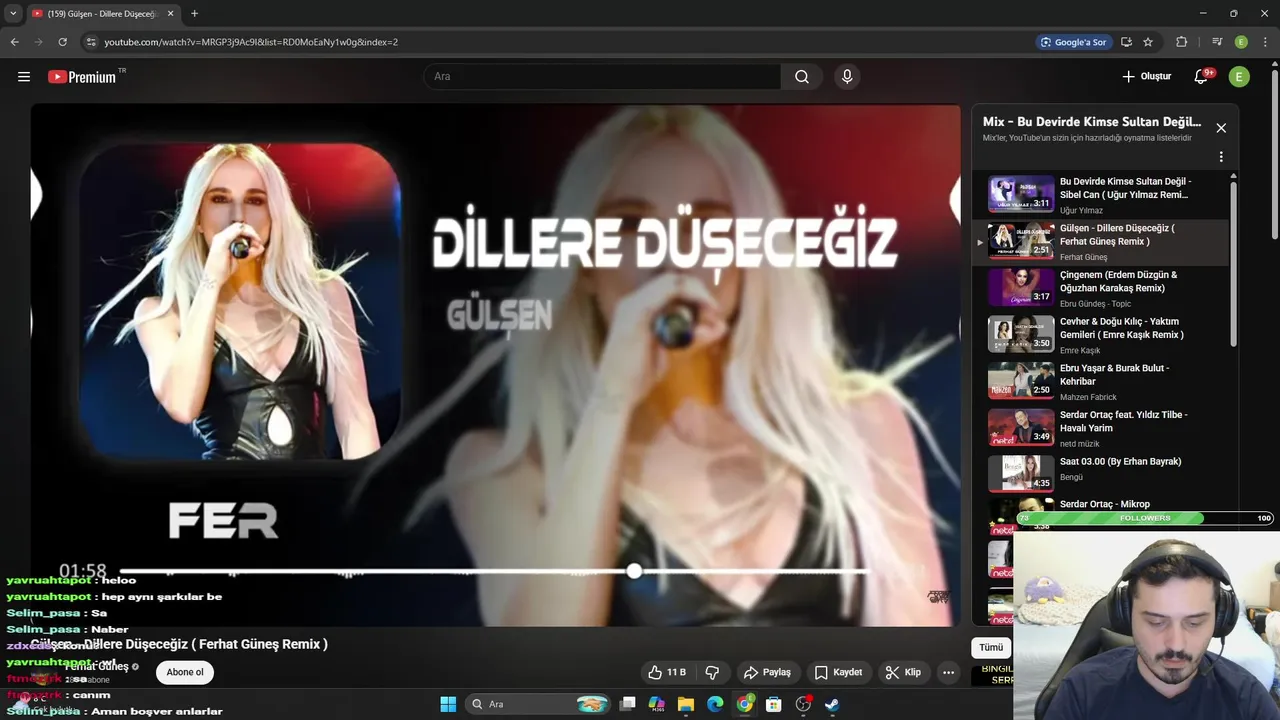Play Çingenem Erdem Düzgün remix
The width and height of the screenshot is (1280, 720).
[1100, 288]
